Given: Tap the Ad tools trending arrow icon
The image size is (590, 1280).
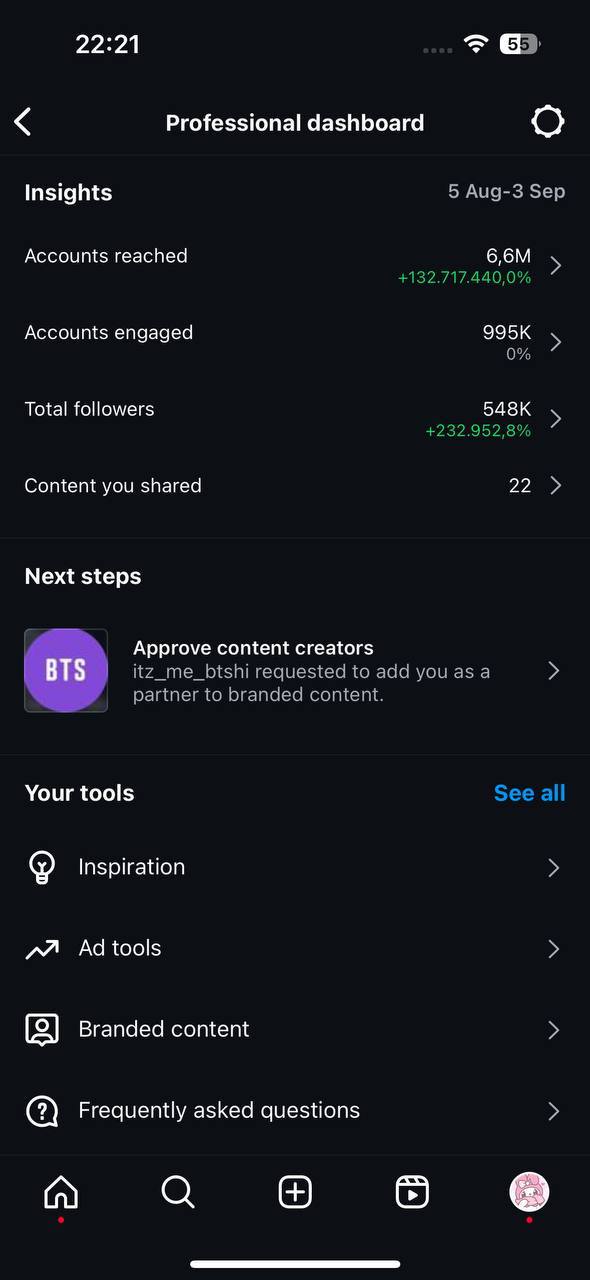Looking at the screenshot, I should [x=41, y=949].
